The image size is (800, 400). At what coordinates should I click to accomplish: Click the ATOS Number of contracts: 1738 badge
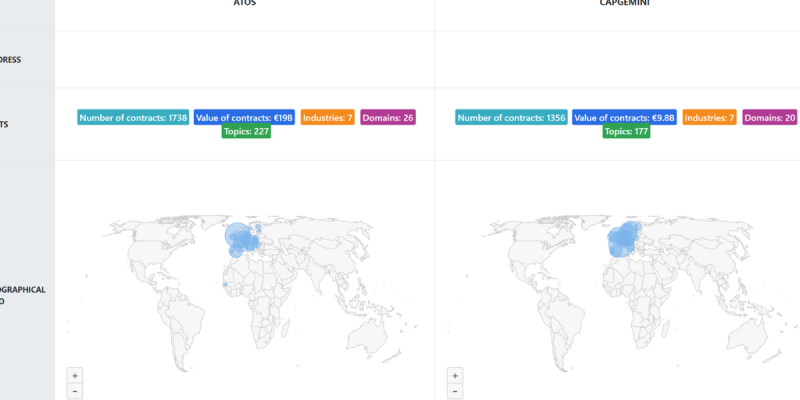pos(133,117)
